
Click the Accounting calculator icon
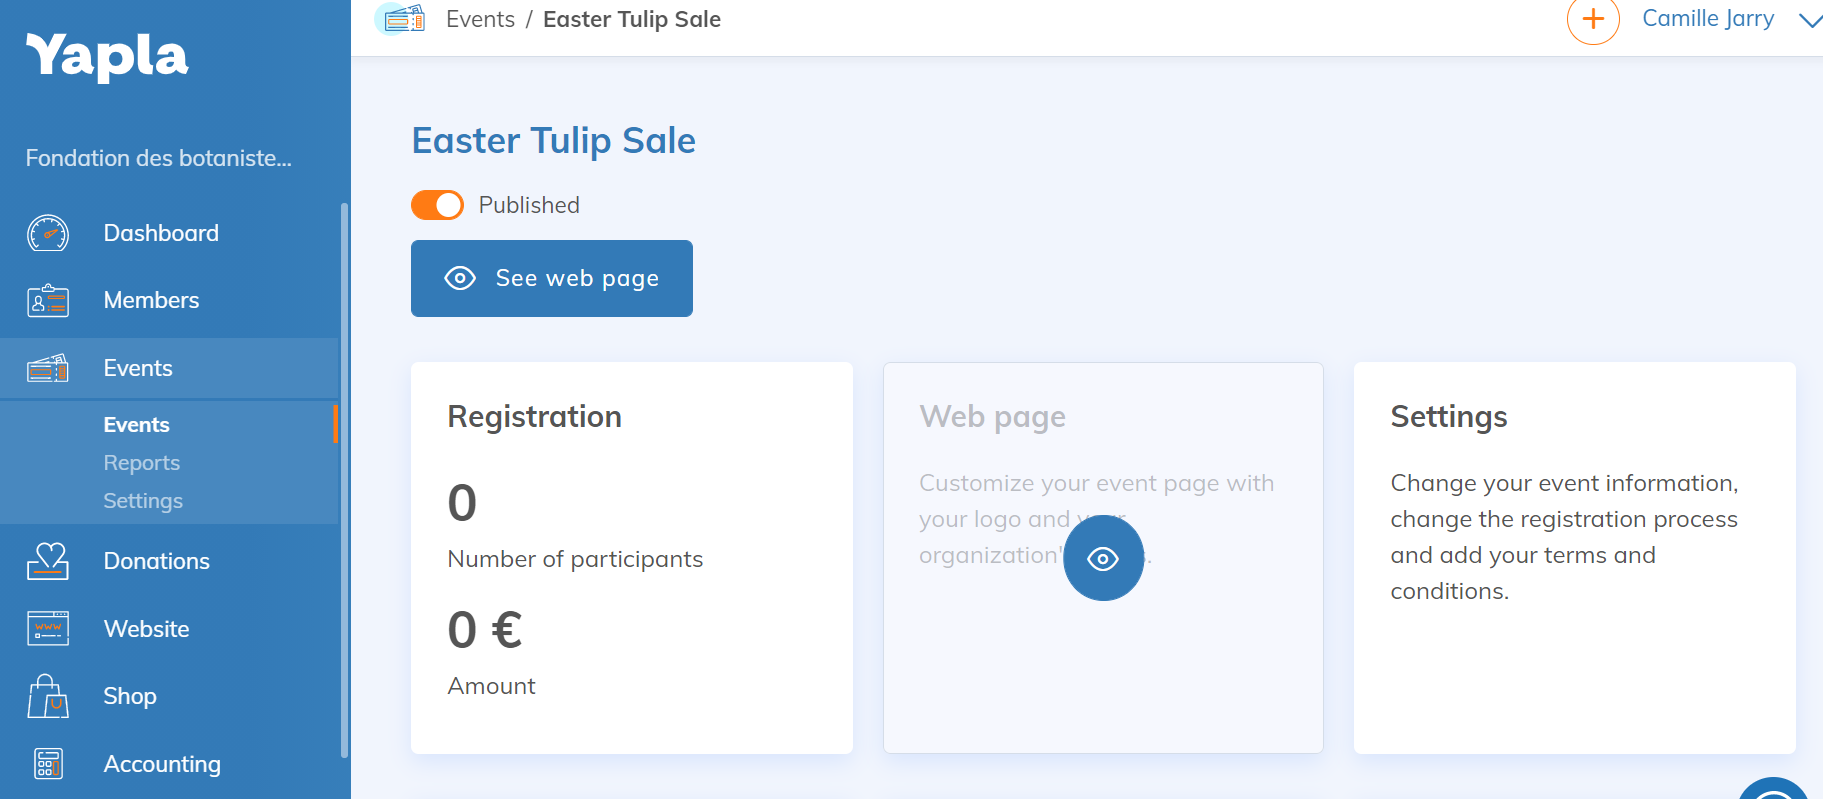pos(48,764)
